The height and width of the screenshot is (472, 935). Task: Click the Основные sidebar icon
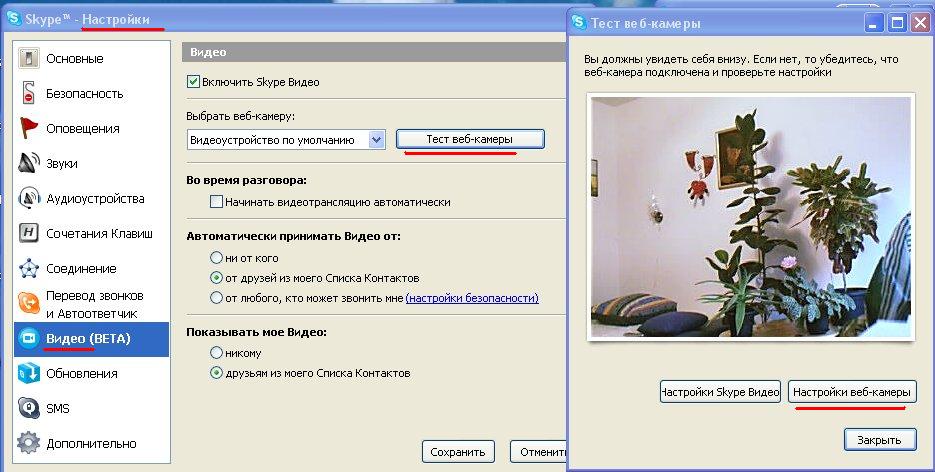coord(29,58)
